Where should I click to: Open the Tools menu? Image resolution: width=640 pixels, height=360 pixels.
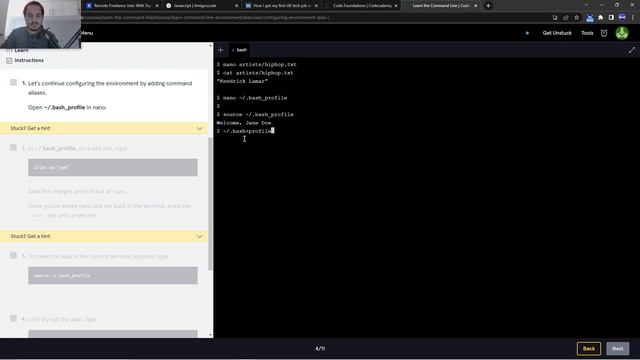coord(587,33)
